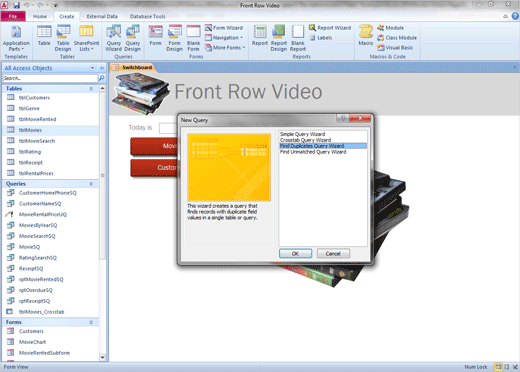
Task: Select the Labels report tool
Action: pyautogui.click(x=321, y=38)
